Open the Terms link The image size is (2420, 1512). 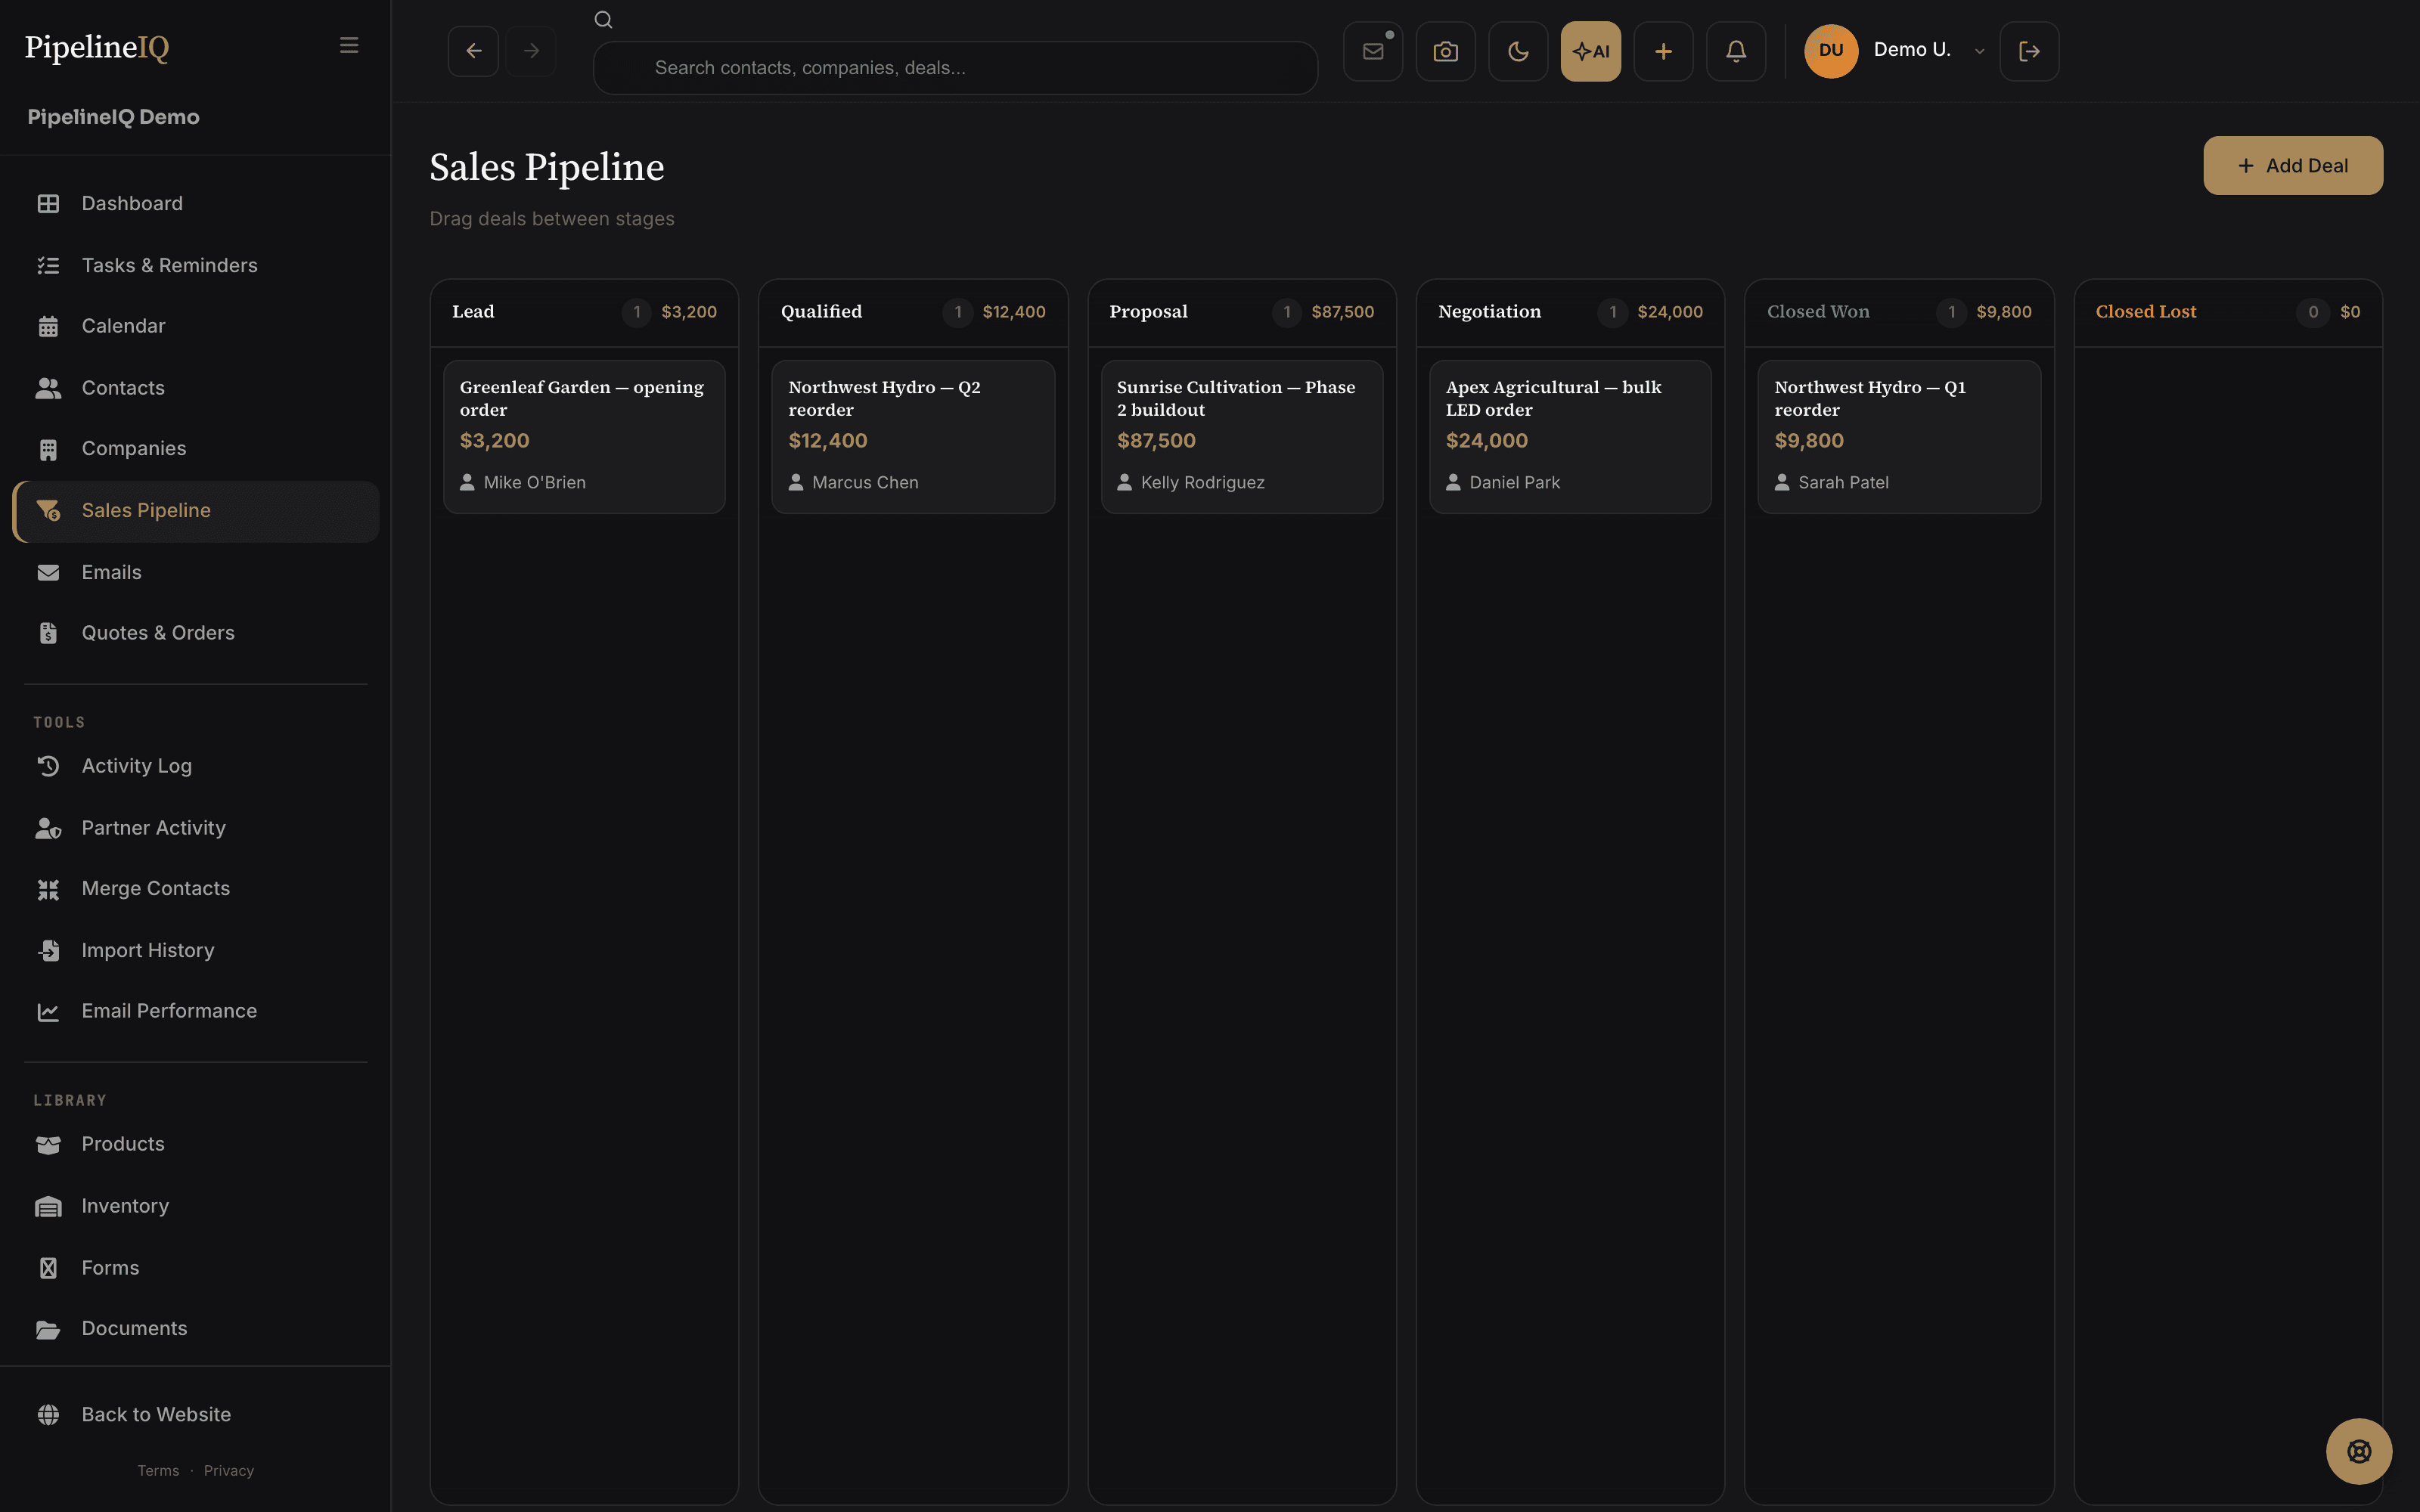click(158, 1471)
